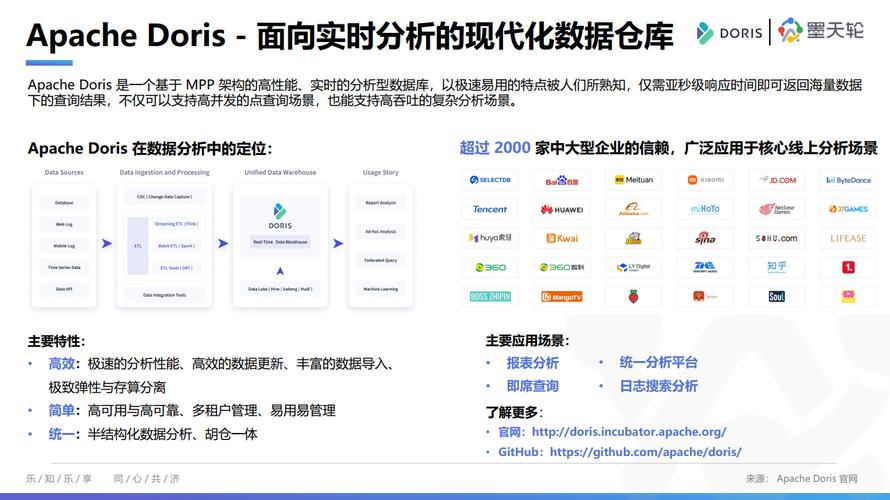Click the Real-Time Data Warehouse label
This screenshot has height=500, width=890.
(x=280, y=242)
